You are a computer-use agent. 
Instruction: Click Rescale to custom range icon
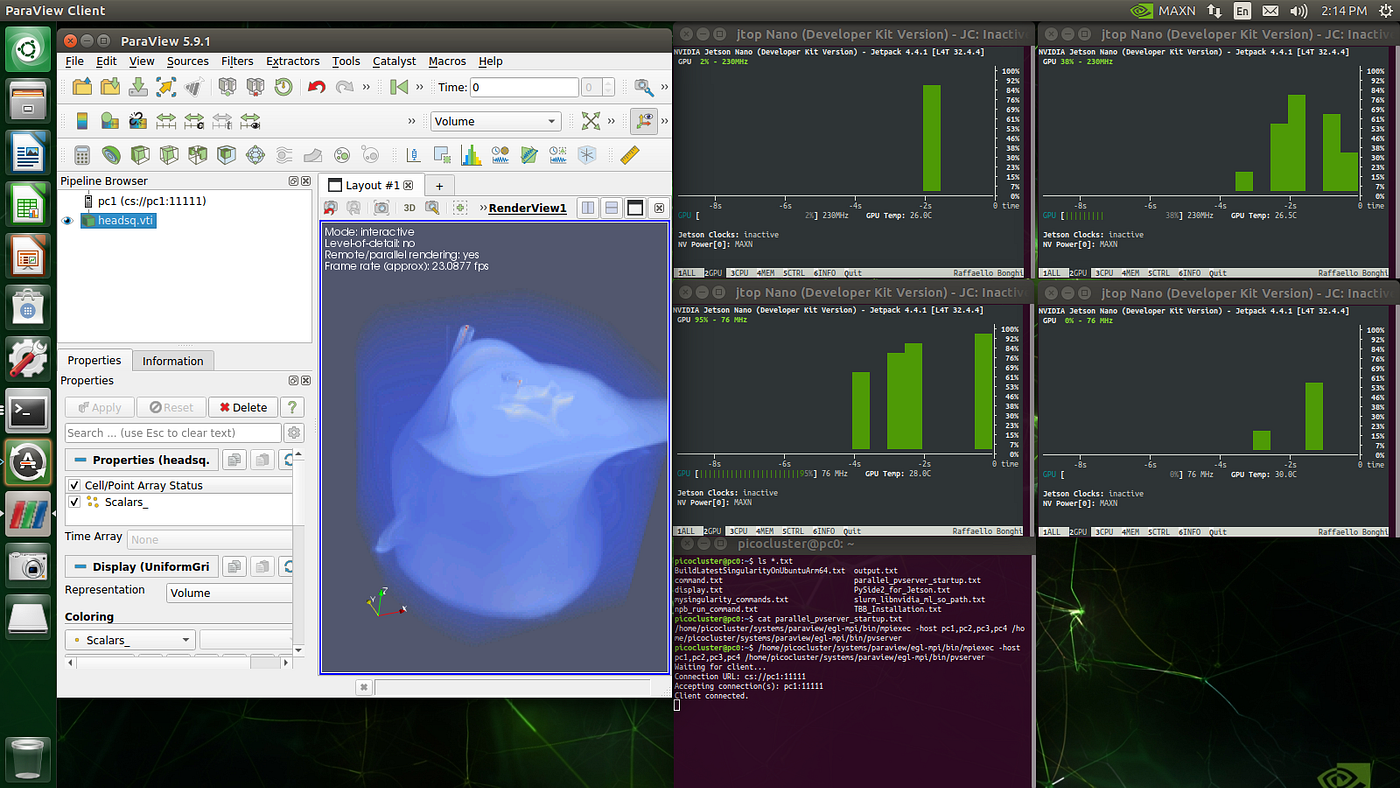click(194, 121)
